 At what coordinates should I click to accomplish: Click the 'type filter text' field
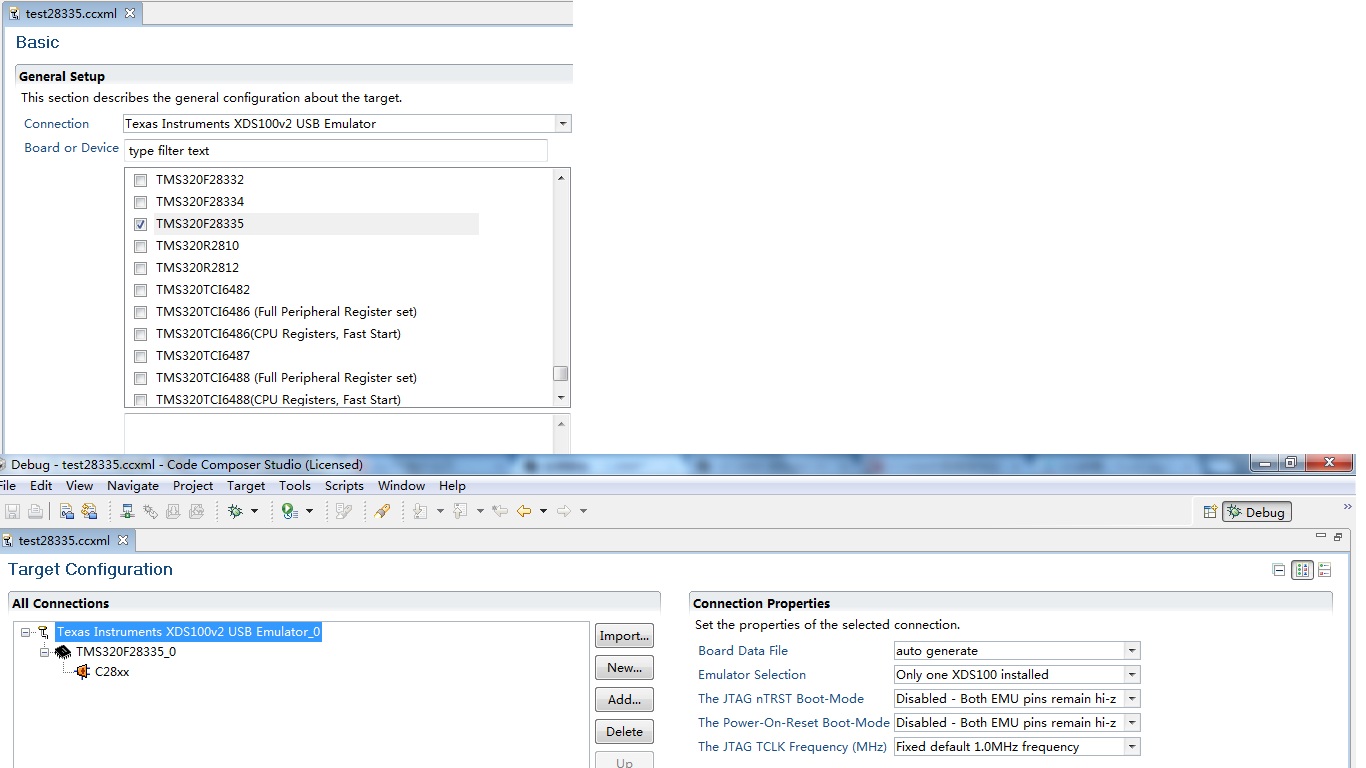click(x=336, y=151)
